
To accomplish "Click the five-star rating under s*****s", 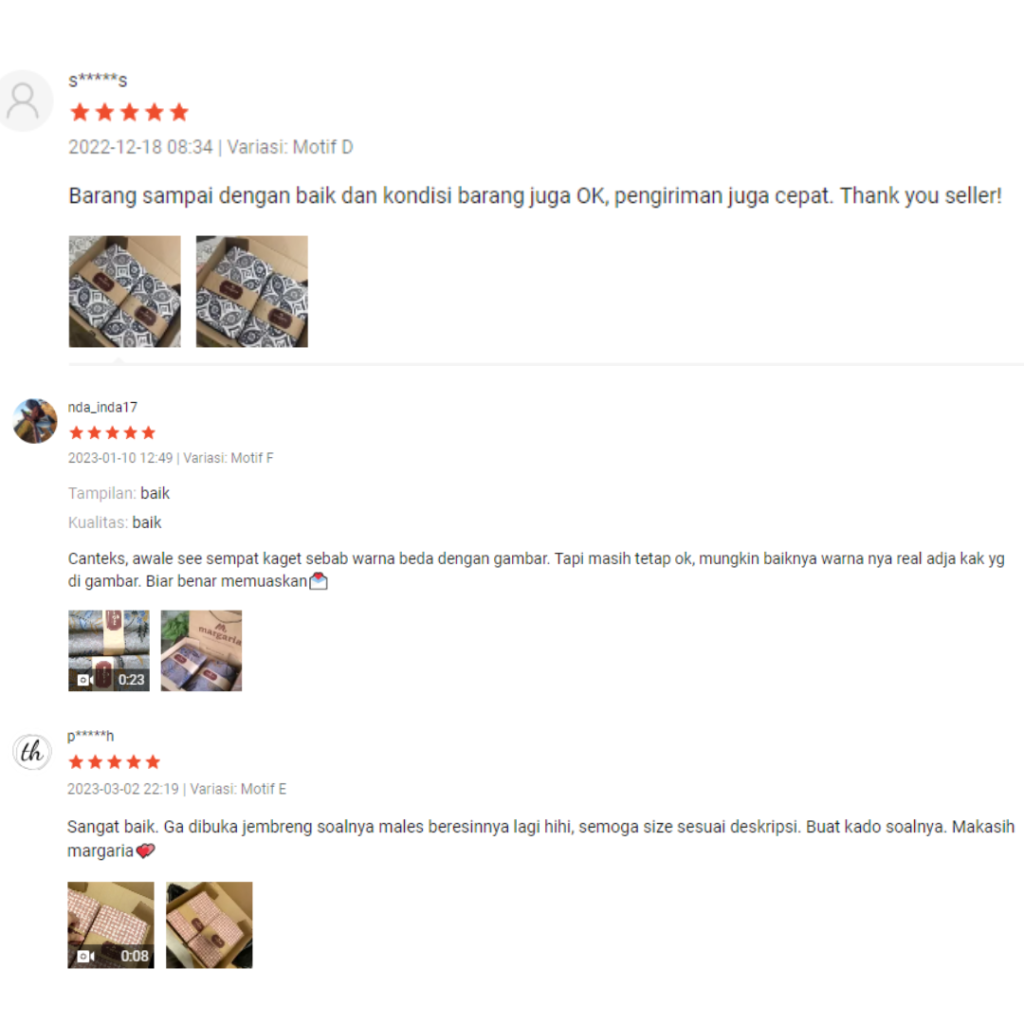I will (x=129, y=112).
